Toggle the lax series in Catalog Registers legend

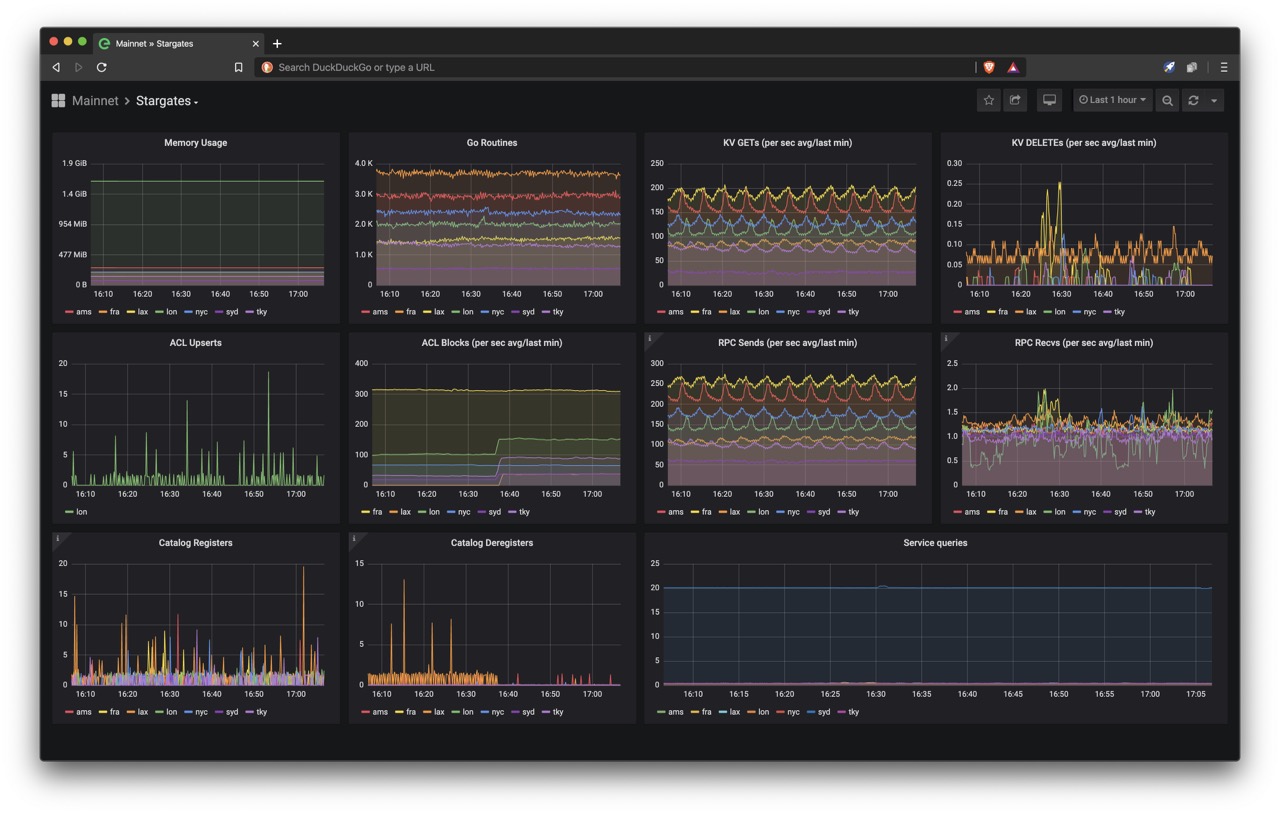143,712
